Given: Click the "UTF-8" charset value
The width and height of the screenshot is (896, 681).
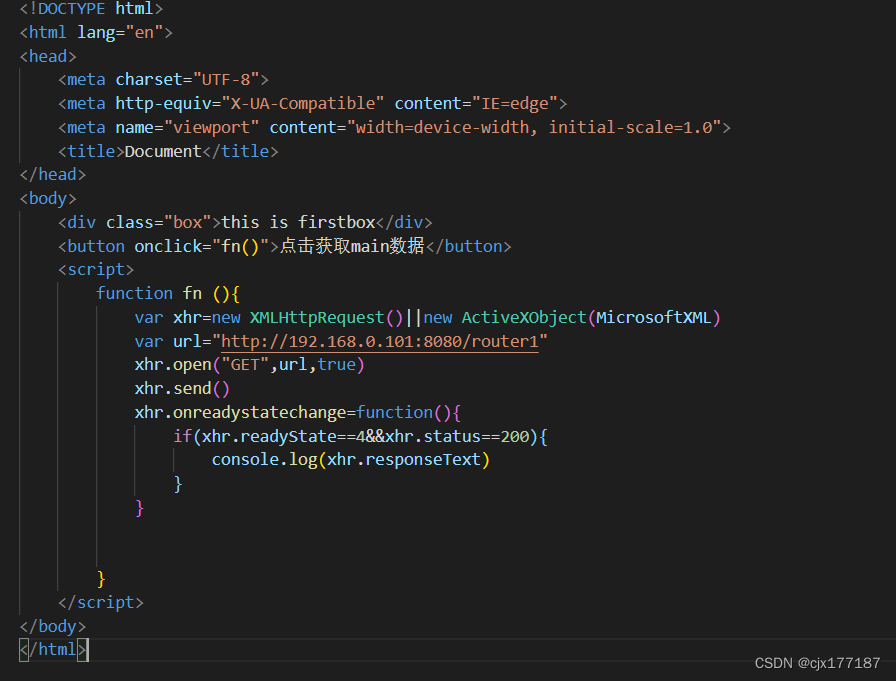Looking at the screenshot, I should (x=226, y=79).
